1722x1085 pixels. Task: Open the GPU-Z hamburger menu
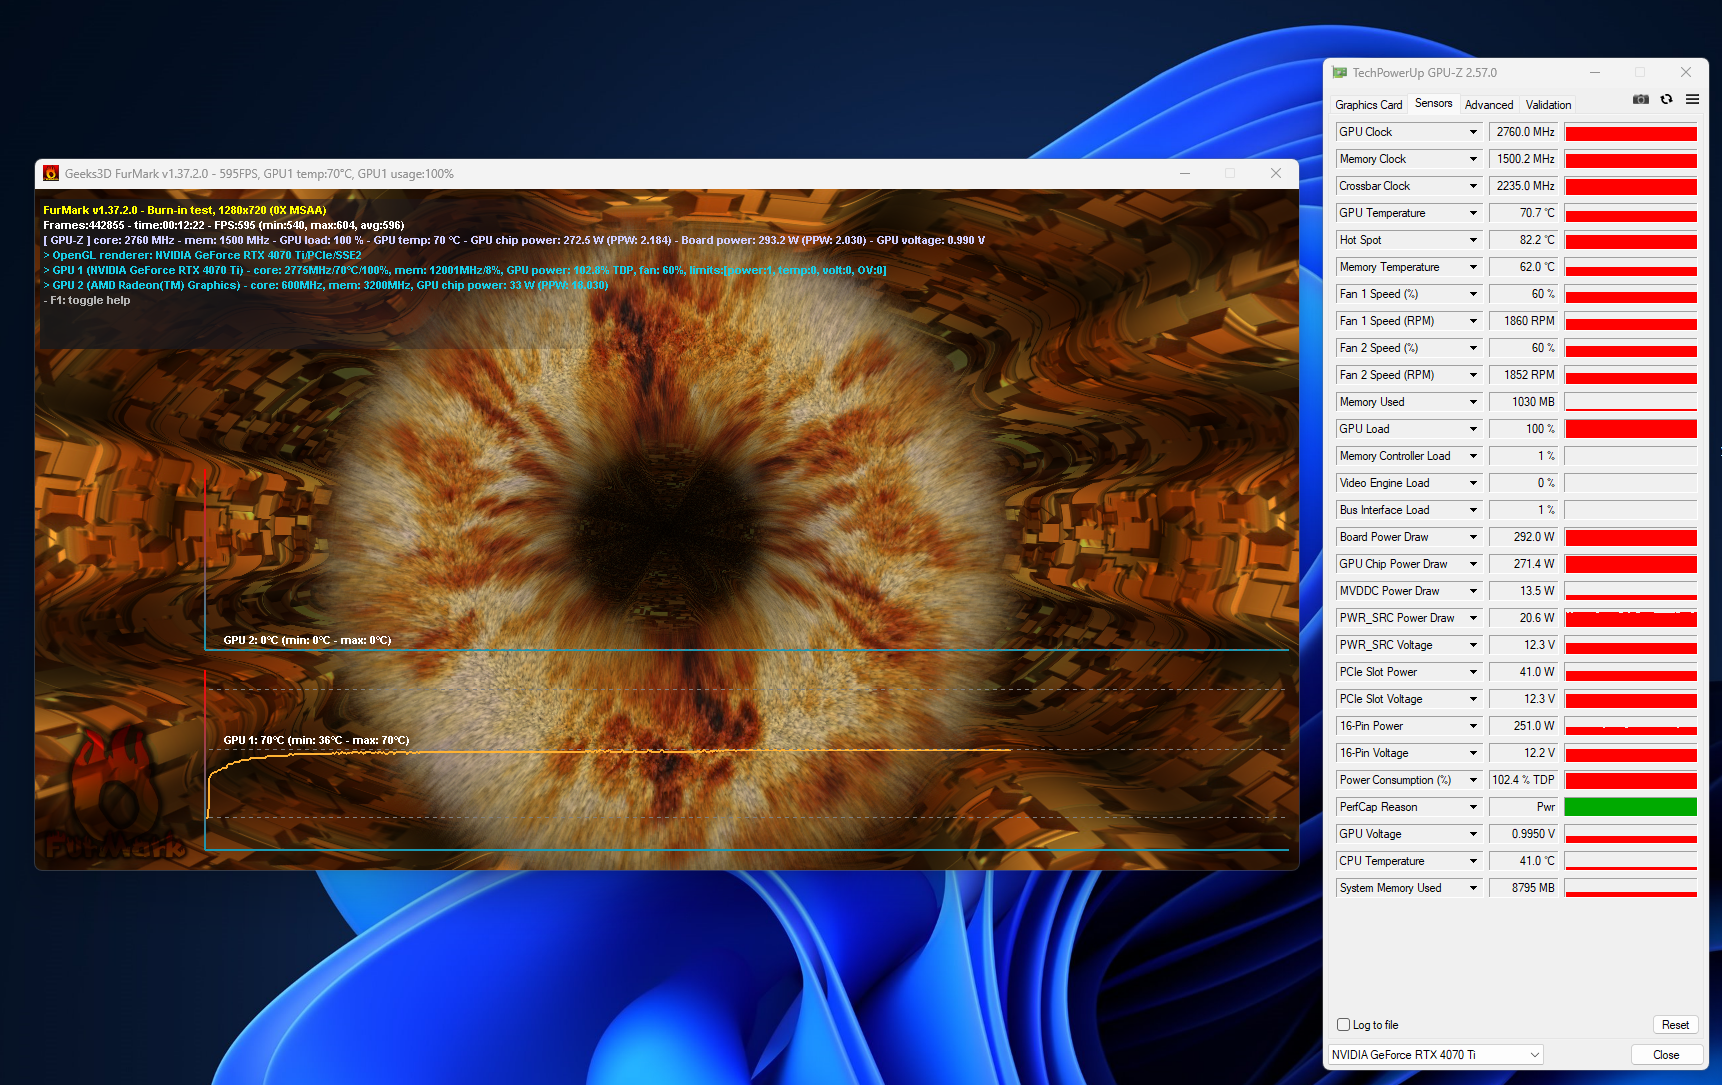click(x=1692, y=99)
